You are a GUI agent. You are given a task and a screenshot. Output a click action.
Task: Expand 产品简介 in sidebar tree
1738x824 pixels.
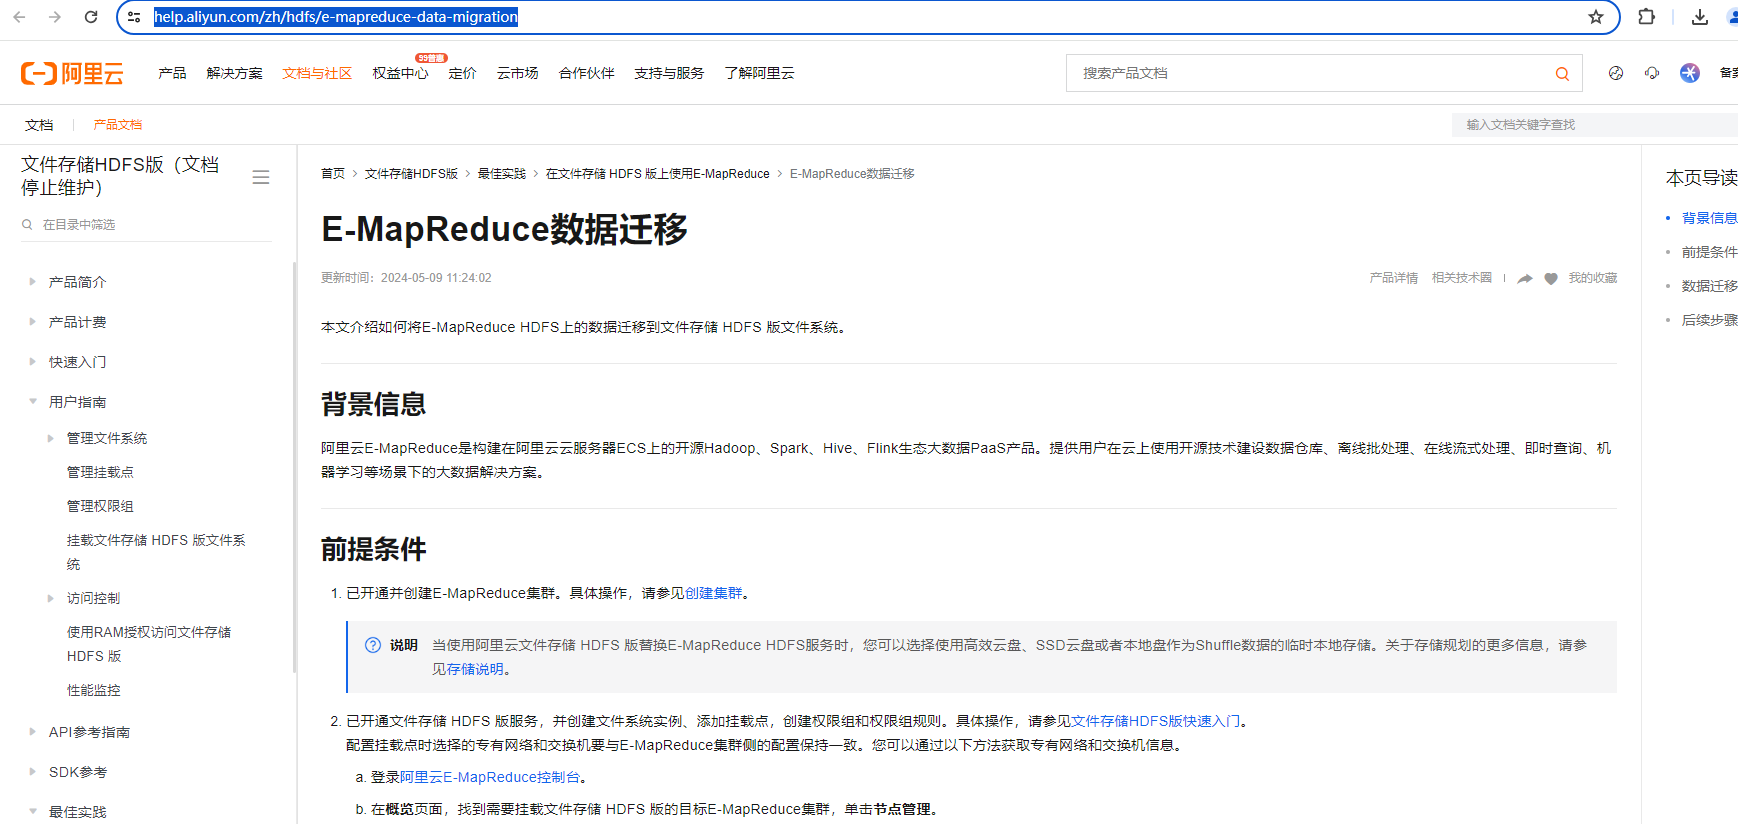point(32,282)
